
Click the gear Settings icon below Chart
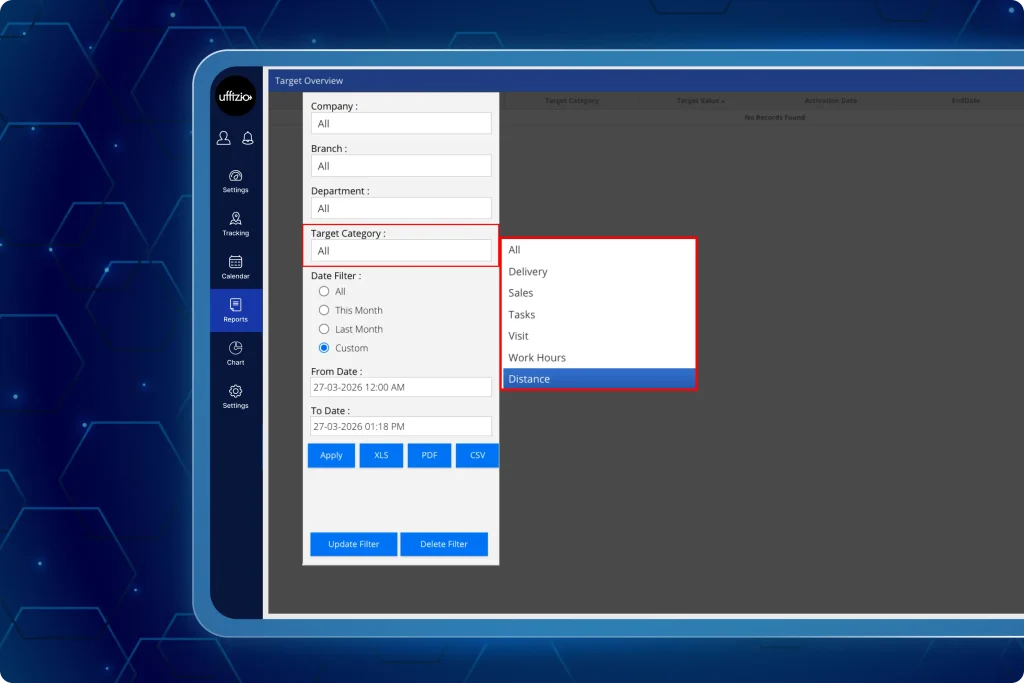[236, 395]
